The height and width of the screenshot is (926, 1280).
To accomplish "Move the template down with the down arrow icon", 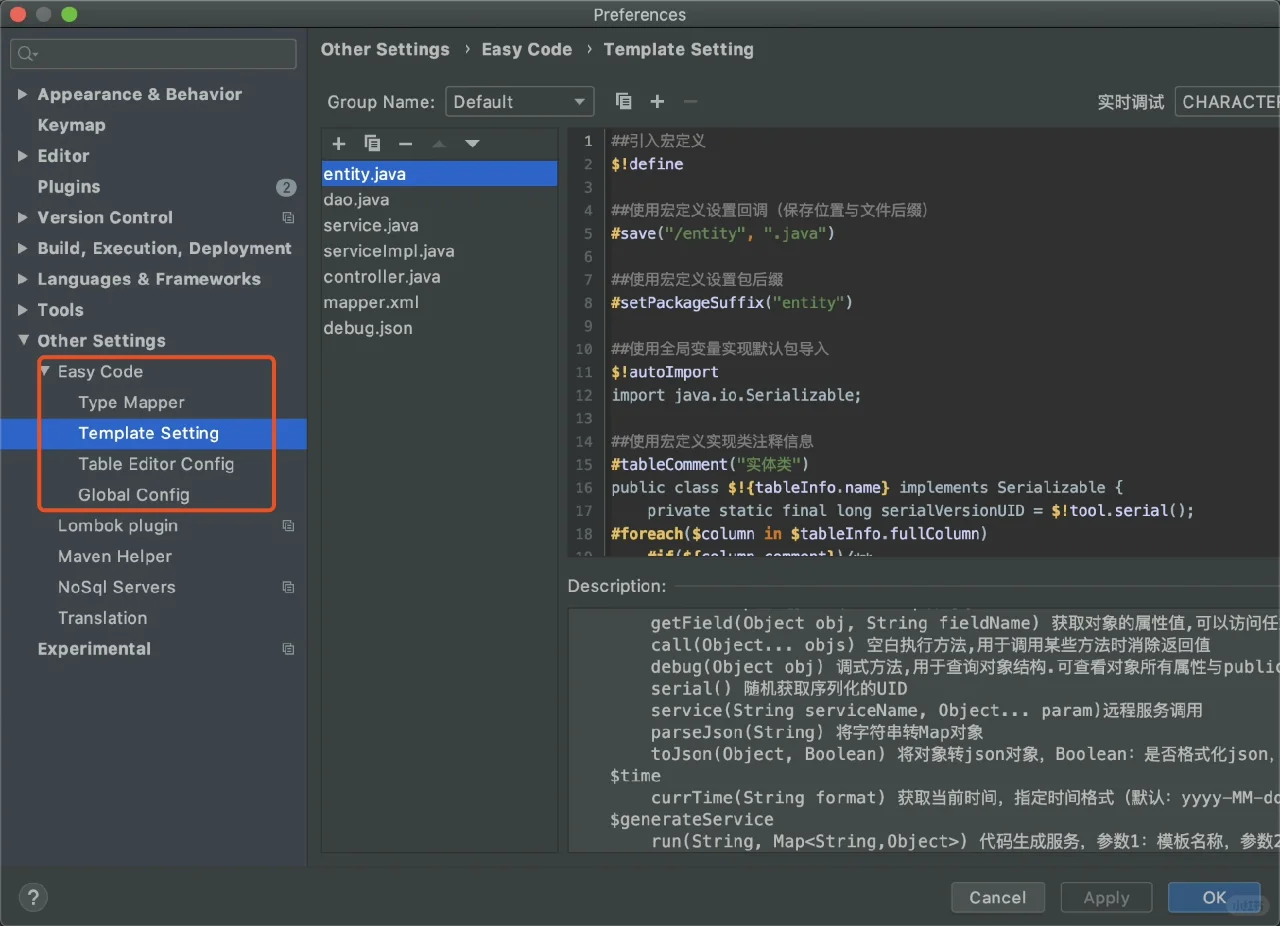I will pyautogui.click(x=472, y=144).
